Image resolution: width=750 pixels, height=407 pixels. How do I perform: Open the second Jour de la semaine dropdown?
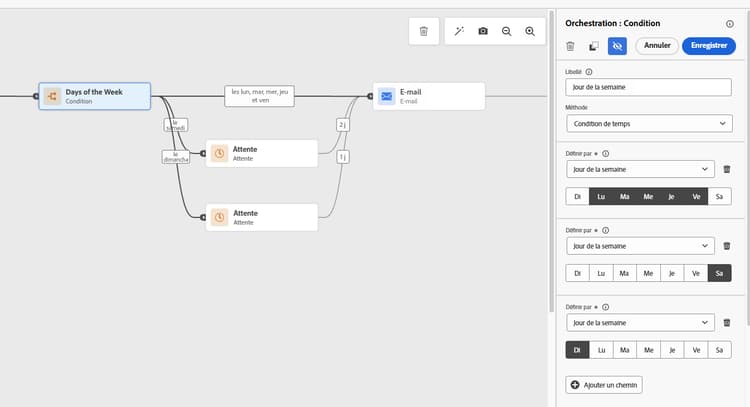[640, 246]
